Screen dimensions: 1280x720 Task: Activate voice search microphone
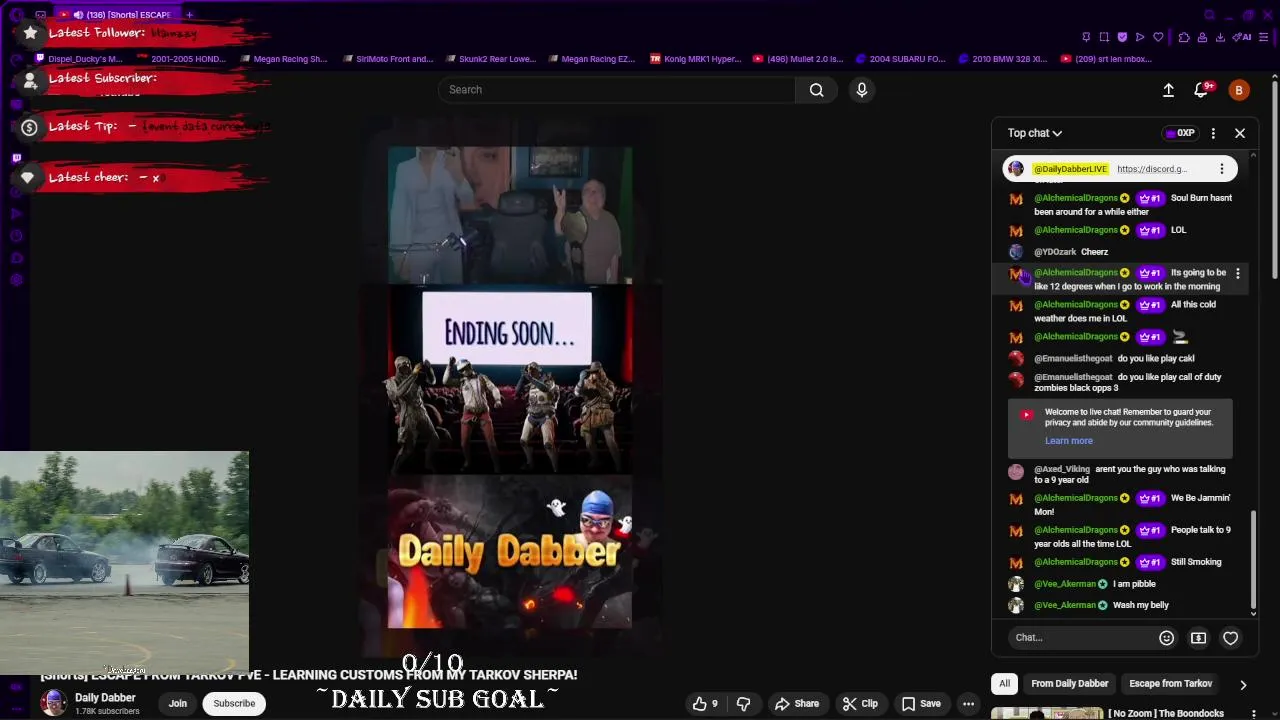(862, 90)
